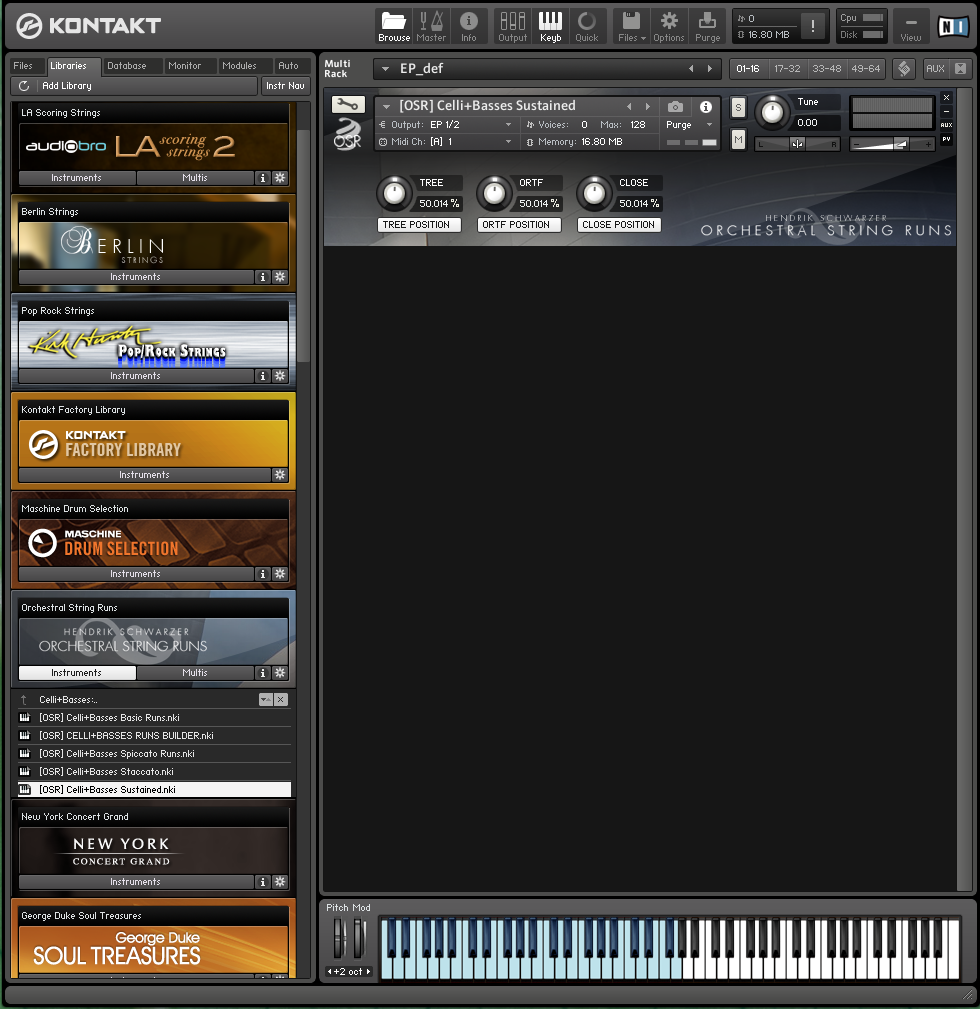Minimize all rack instruments icon
Viewport: 980px width, 1009px height.
960,68
